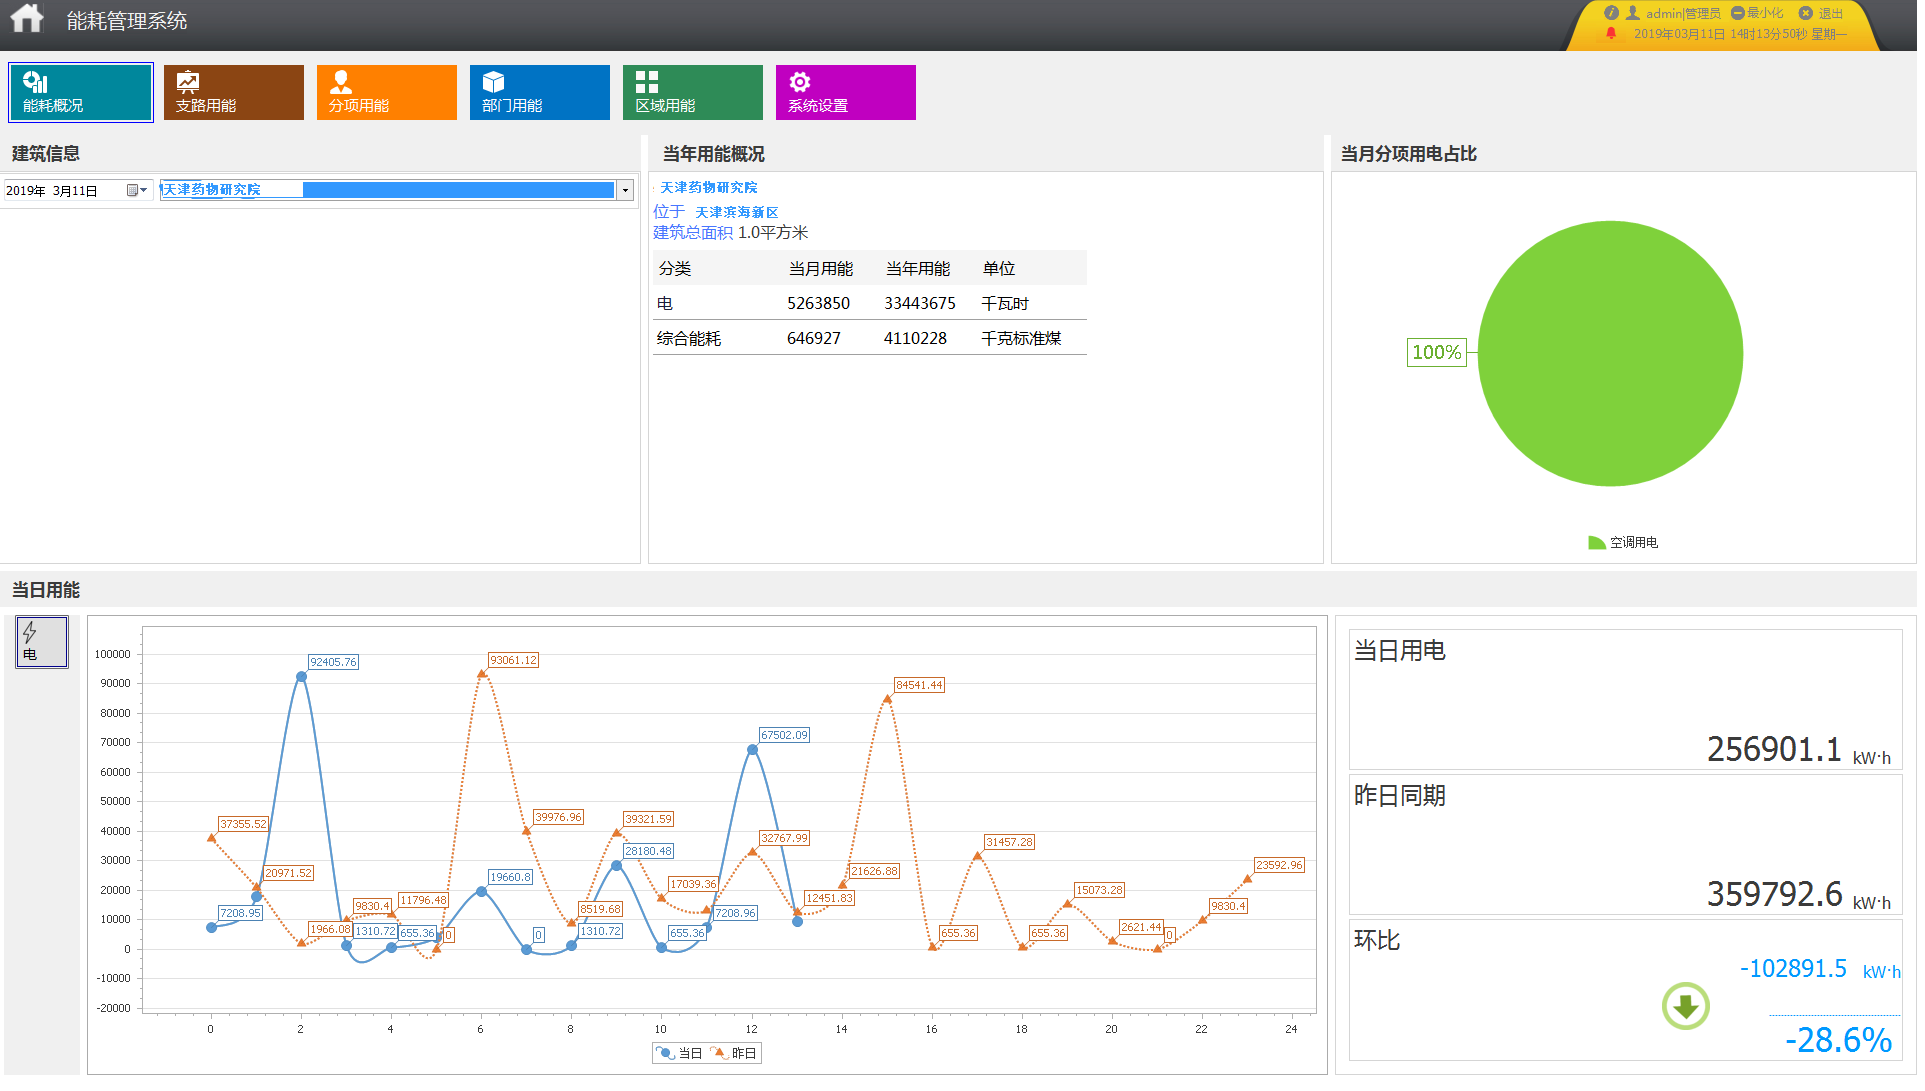Switch to 分项用能 tab
The width and height of the screenshot is (1925, 1091).
386,92
